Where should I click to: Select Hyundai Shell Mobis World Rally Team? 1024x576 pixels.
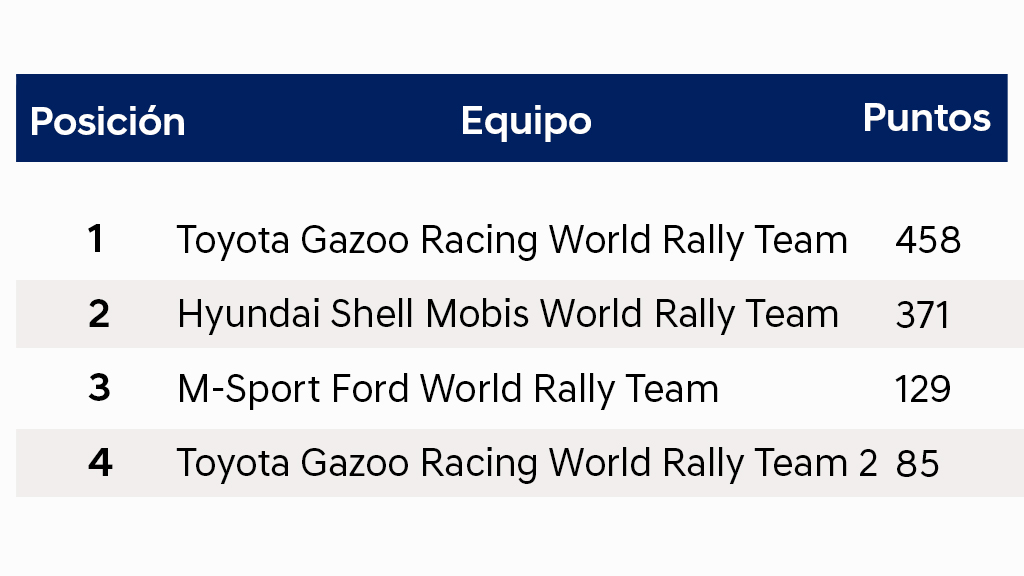tap(507, 315)
